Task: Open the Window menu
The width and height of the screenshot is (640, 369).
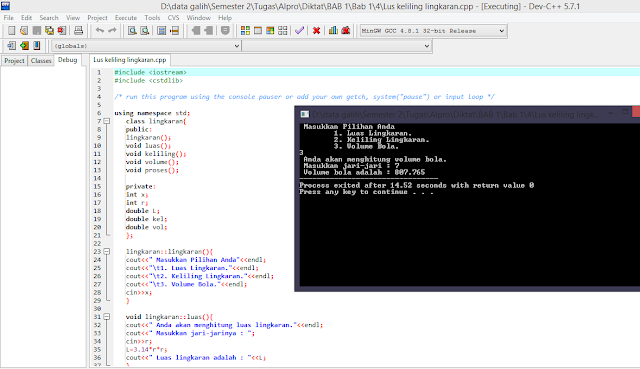Action: (x=199, y=18)
